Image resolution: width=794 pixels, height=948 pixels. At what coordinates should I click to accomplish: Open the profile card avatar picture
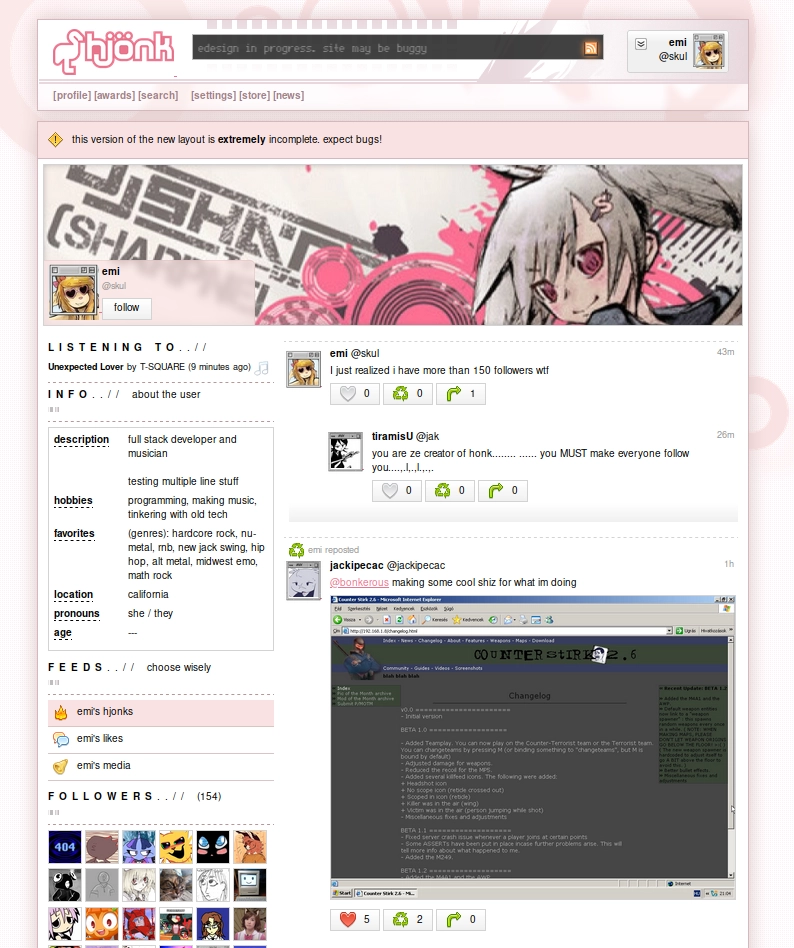coord(73,291)
